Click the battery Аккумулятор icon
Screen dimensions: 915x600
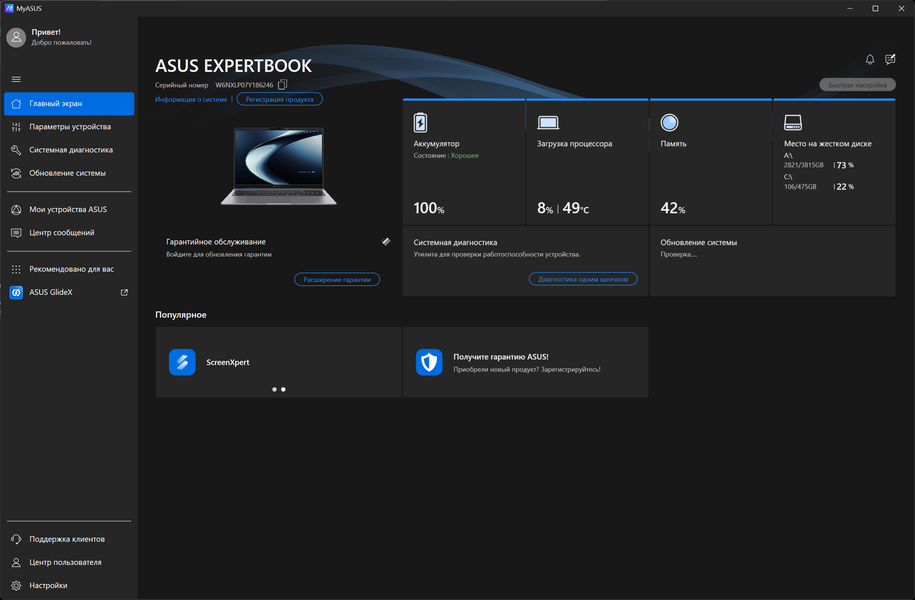pyautogui.click(x=420, y=123)
